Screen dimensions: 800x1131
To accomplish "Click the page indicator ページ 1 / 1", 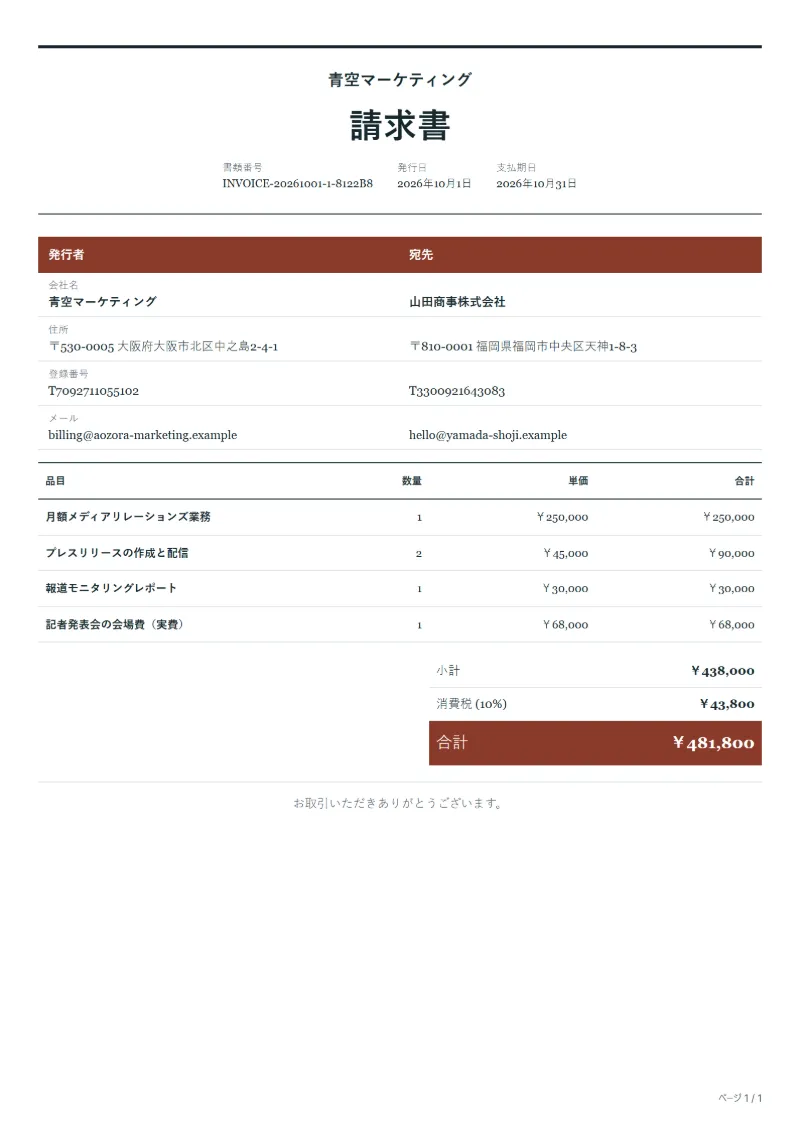I will click(740, 1098).
